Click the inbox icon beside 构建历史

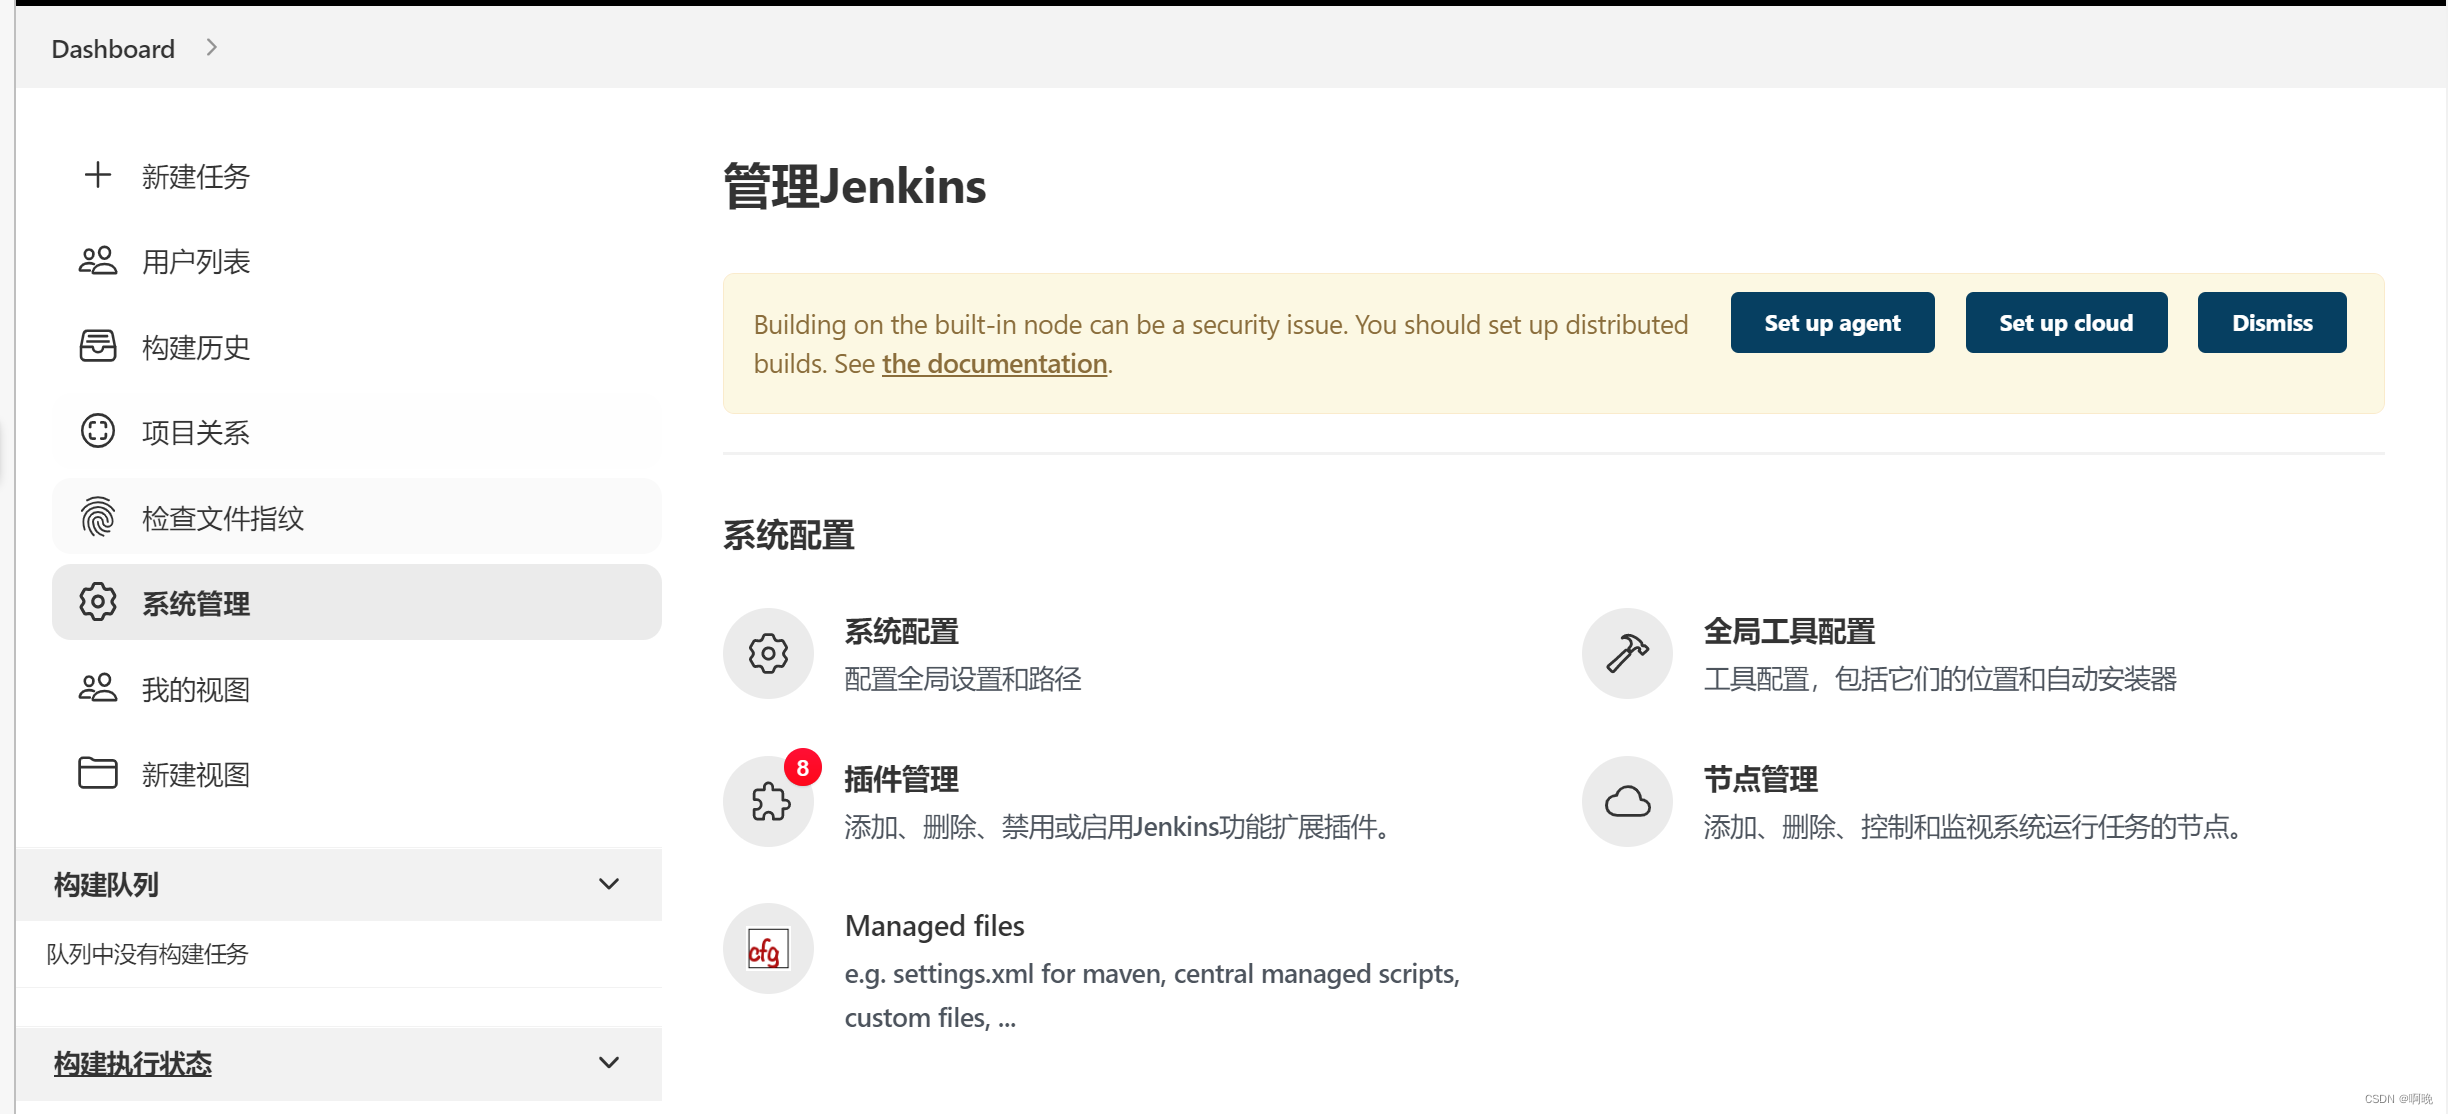point(98,346)
